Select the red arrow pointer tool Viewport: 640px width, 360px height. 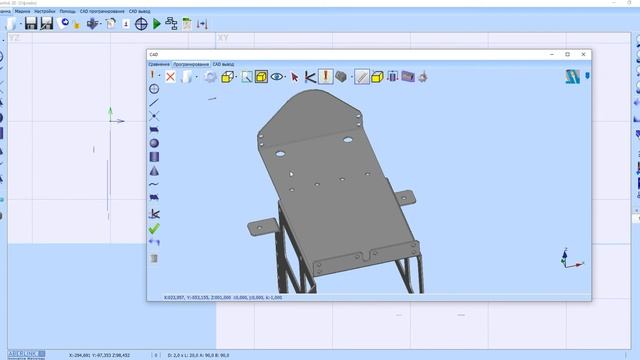tap(295, 77)
